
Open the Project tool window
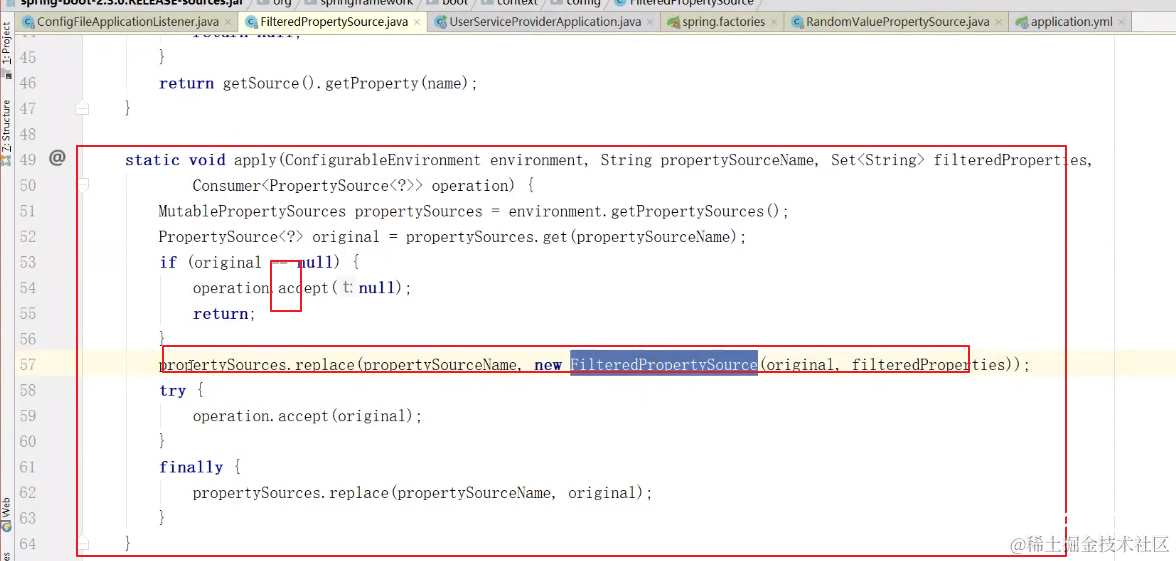7,49
